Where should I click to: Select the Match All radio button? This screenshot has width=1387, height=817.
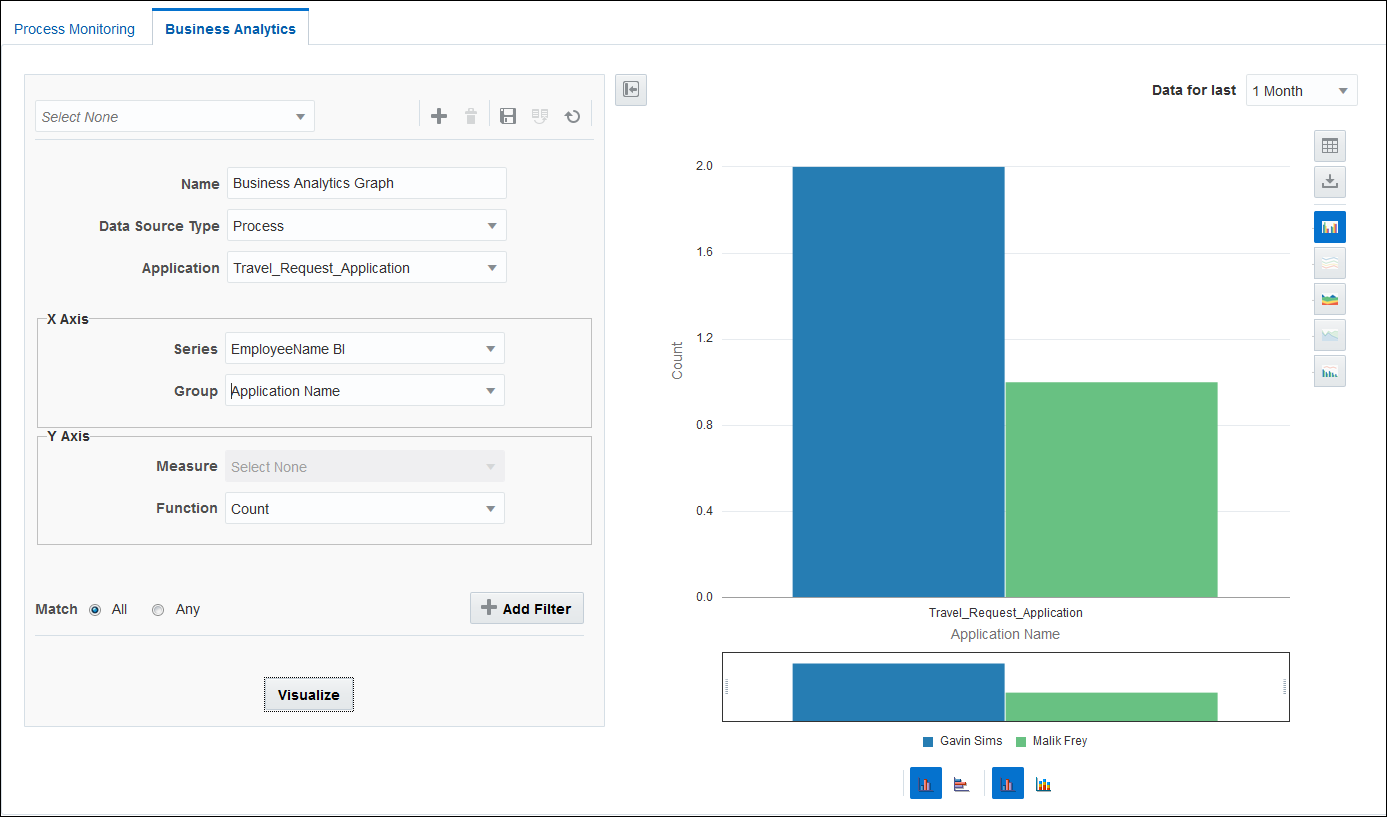click(95, 609)
